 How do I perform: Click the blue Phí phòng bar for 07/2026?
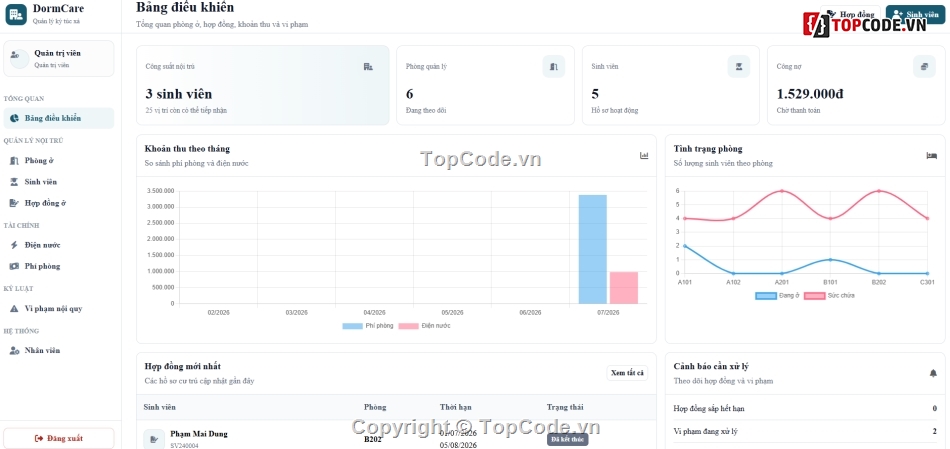click(593, 249)
